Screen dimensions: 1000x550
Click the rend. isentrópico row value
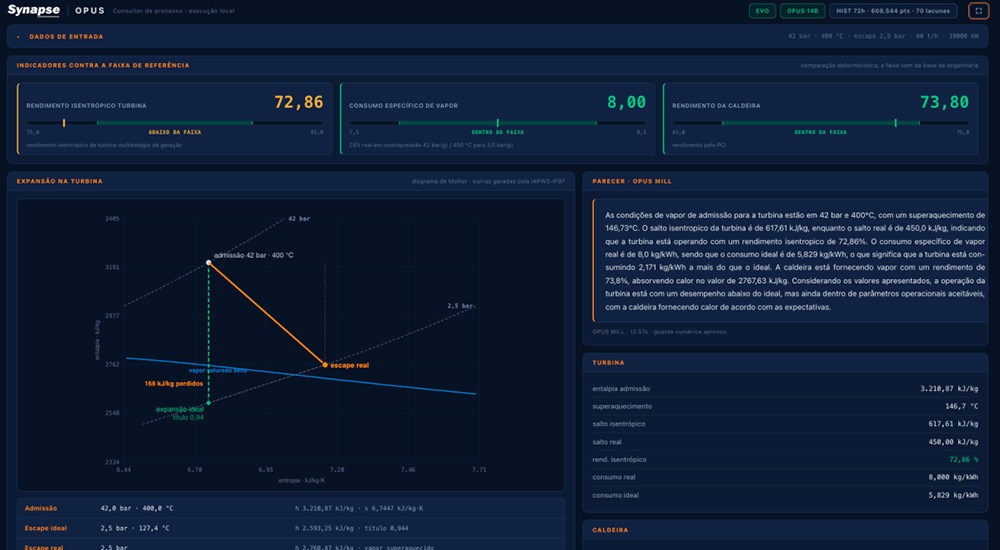click(964, 459)
